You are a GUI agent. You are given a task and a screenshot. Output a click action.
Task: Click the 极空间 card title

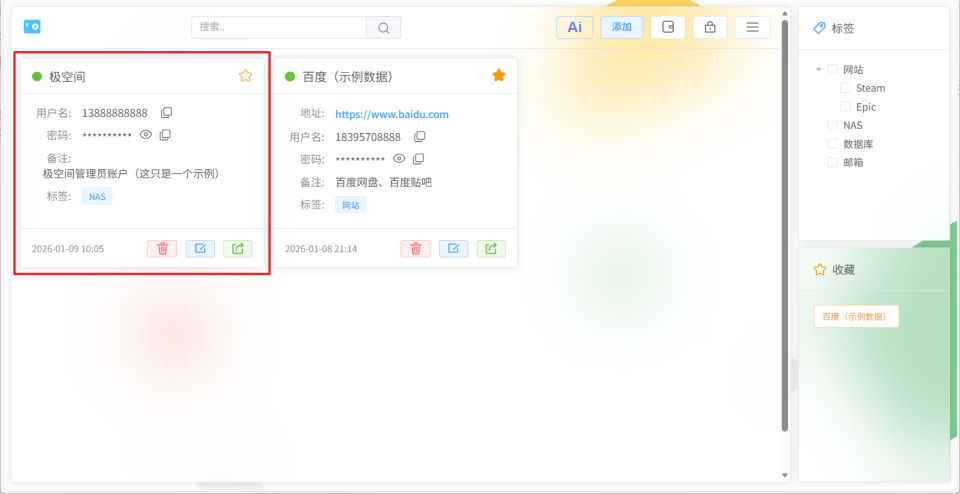tap(67, 77)
